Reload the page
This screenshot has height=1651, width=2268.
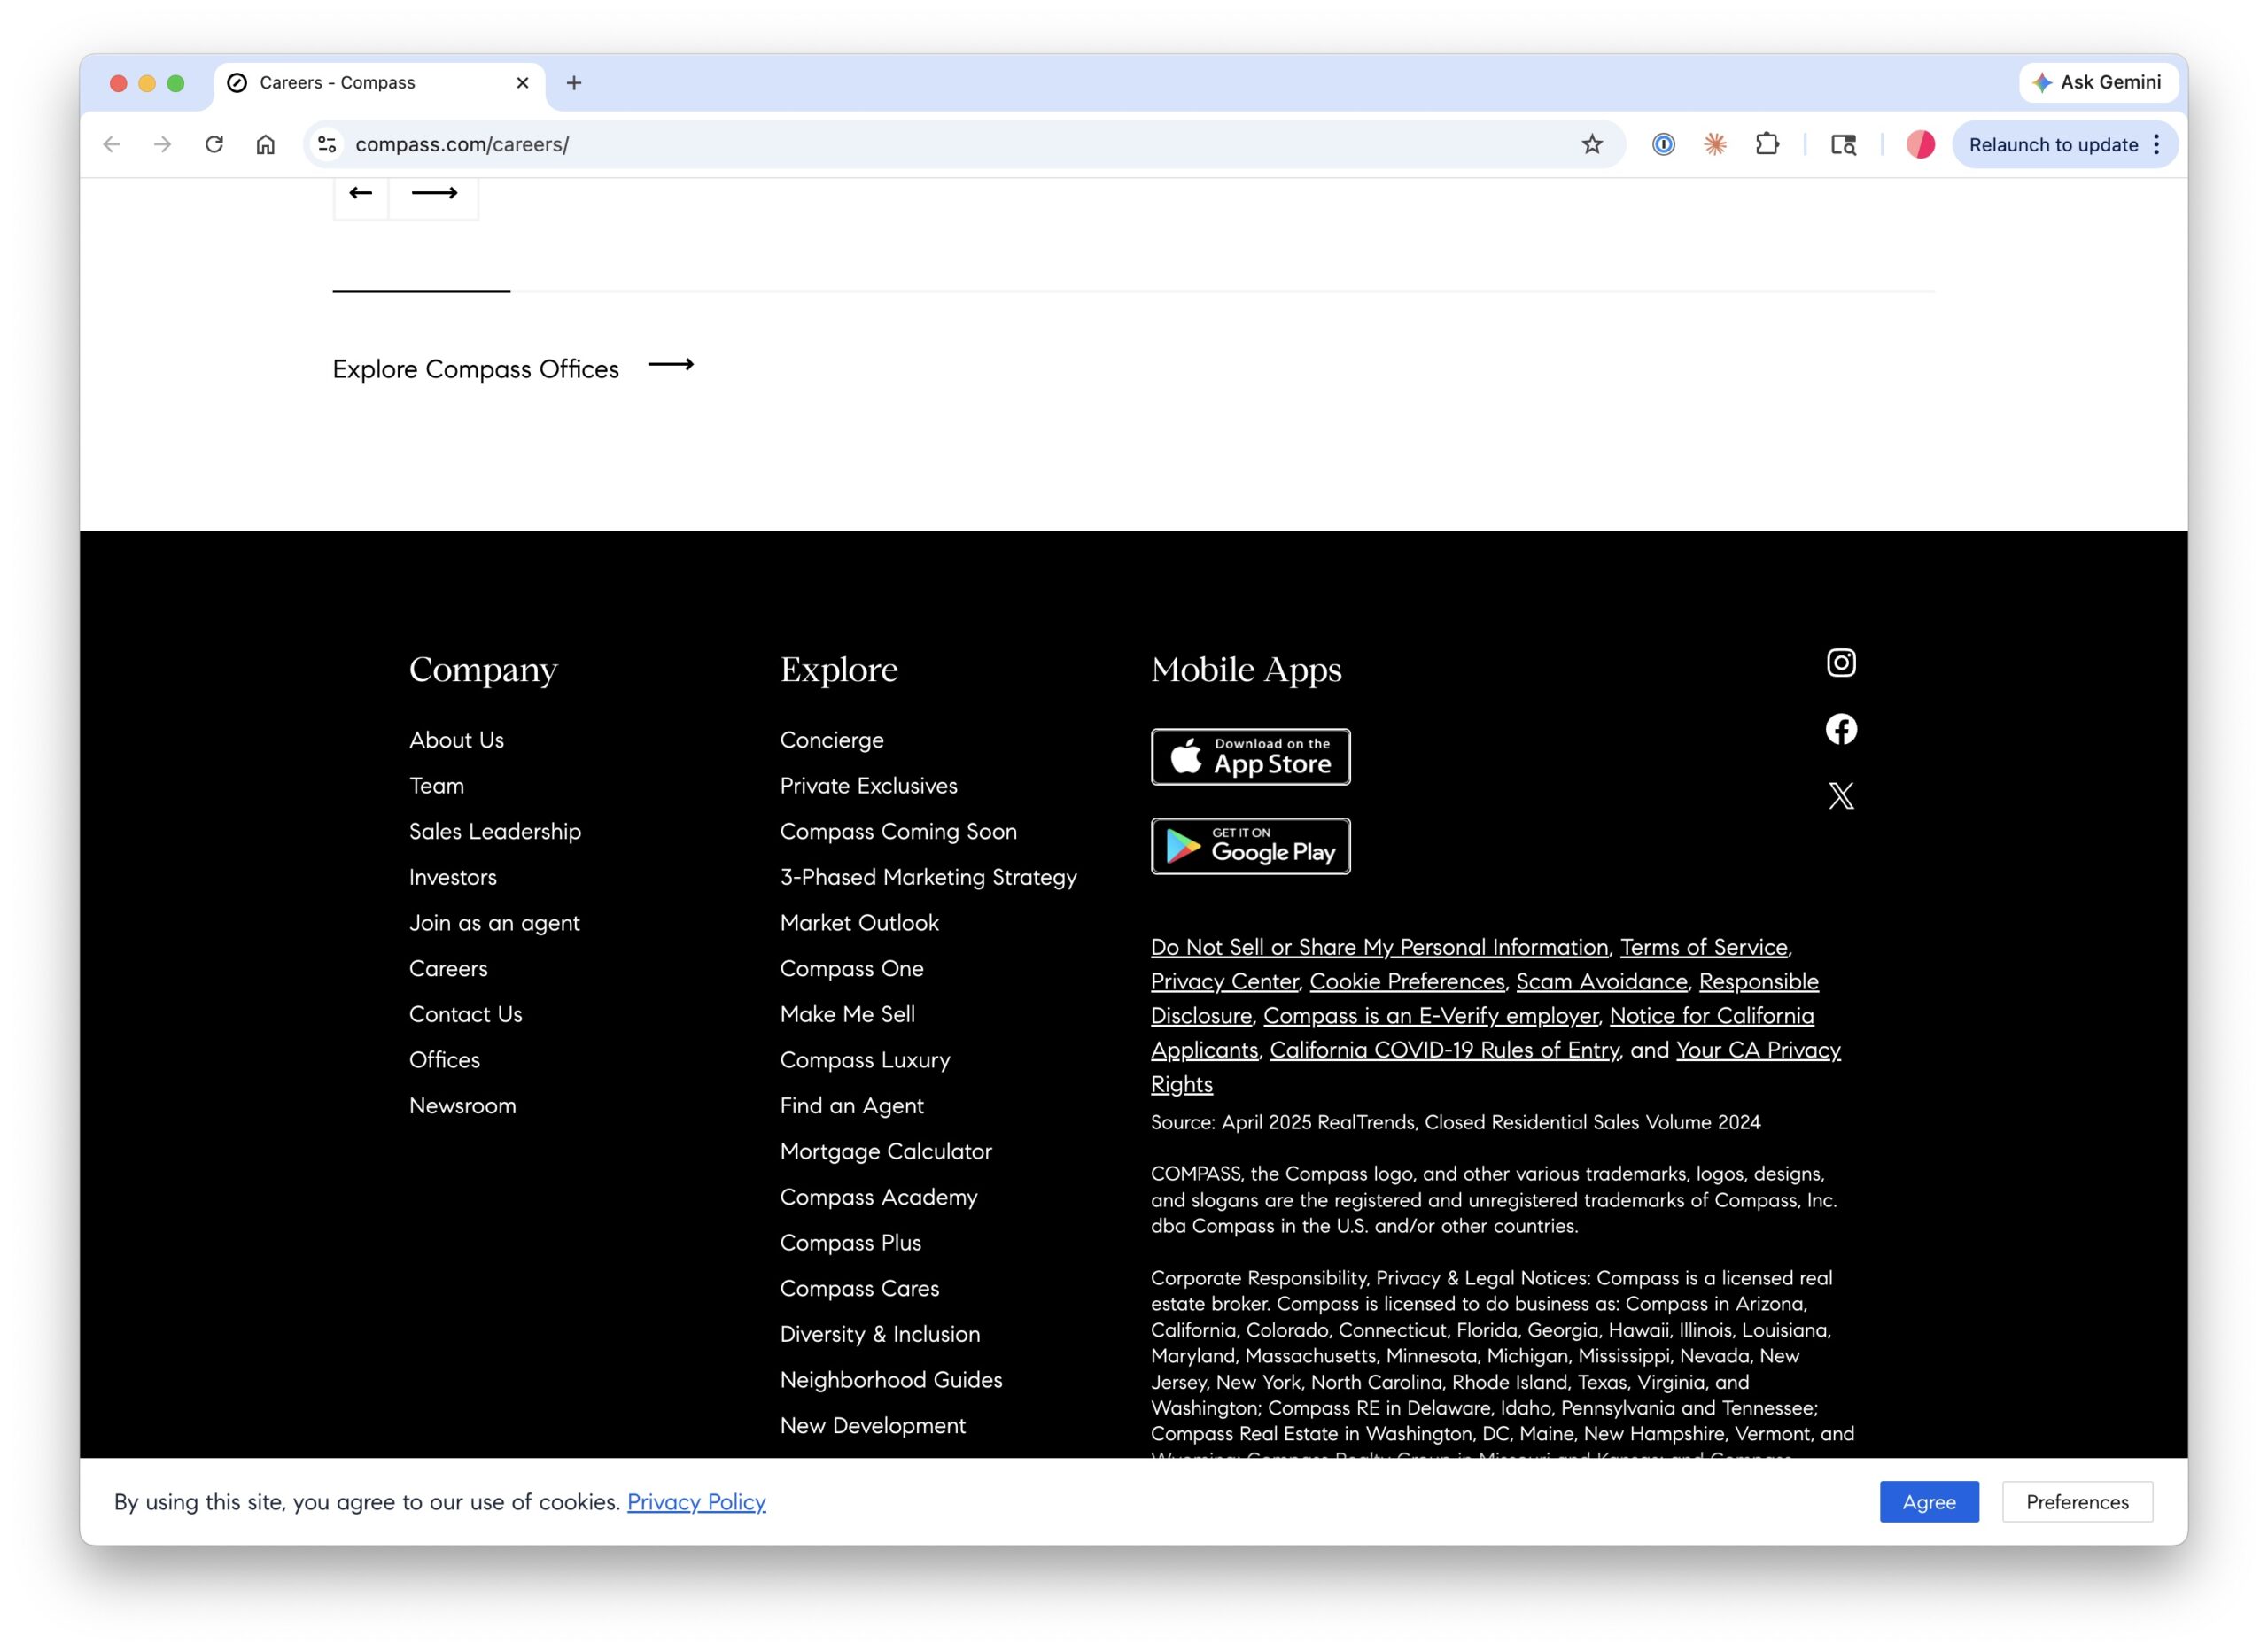tap(214, 144)
